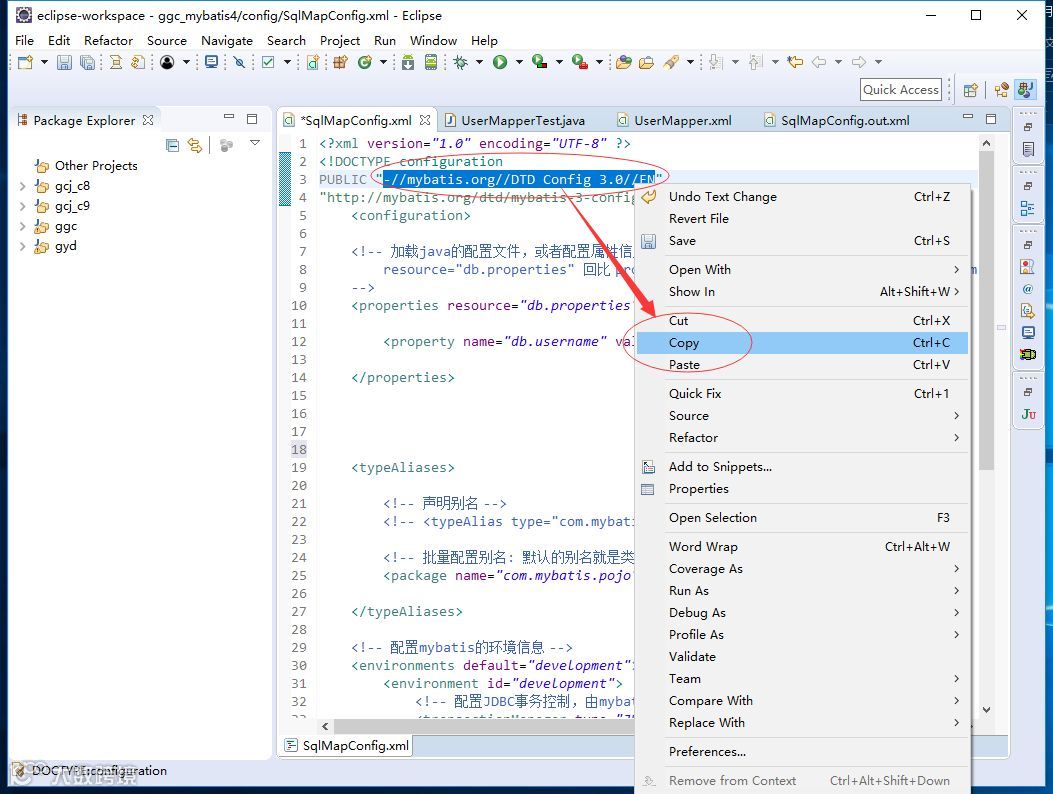This screenshot has width=1053, height=794.
Task: Click the Forward navigation arrow icon
Action: tap(859, 62)
